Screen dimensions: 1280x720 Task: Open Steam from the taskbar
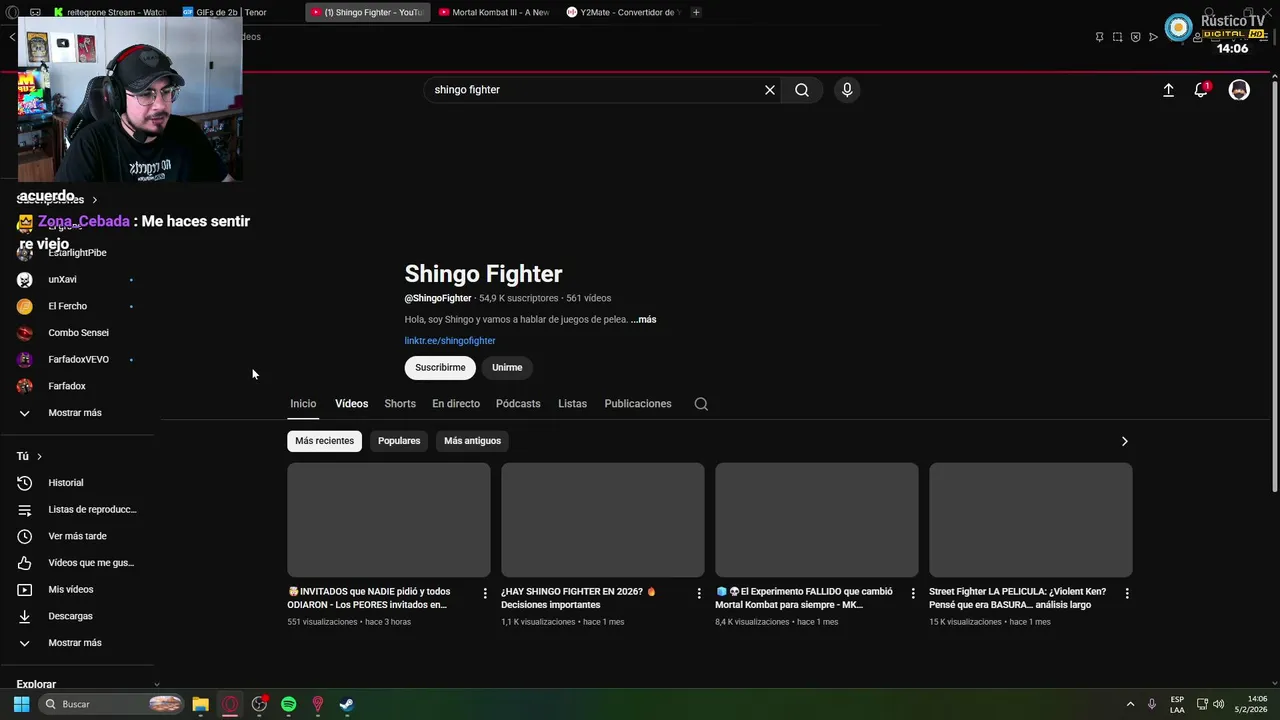pyautogui.click(x=346, y=704)
